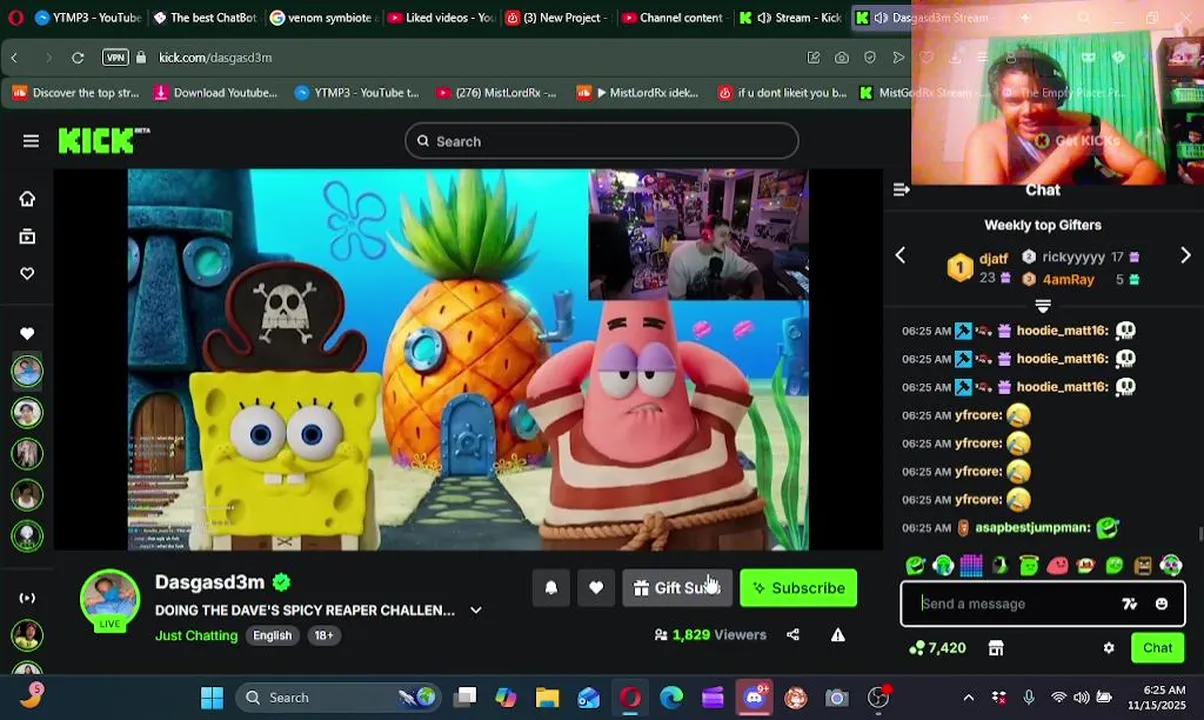Click the Dasgasd3m channel name
The image size is (1204, 720).
209,582
